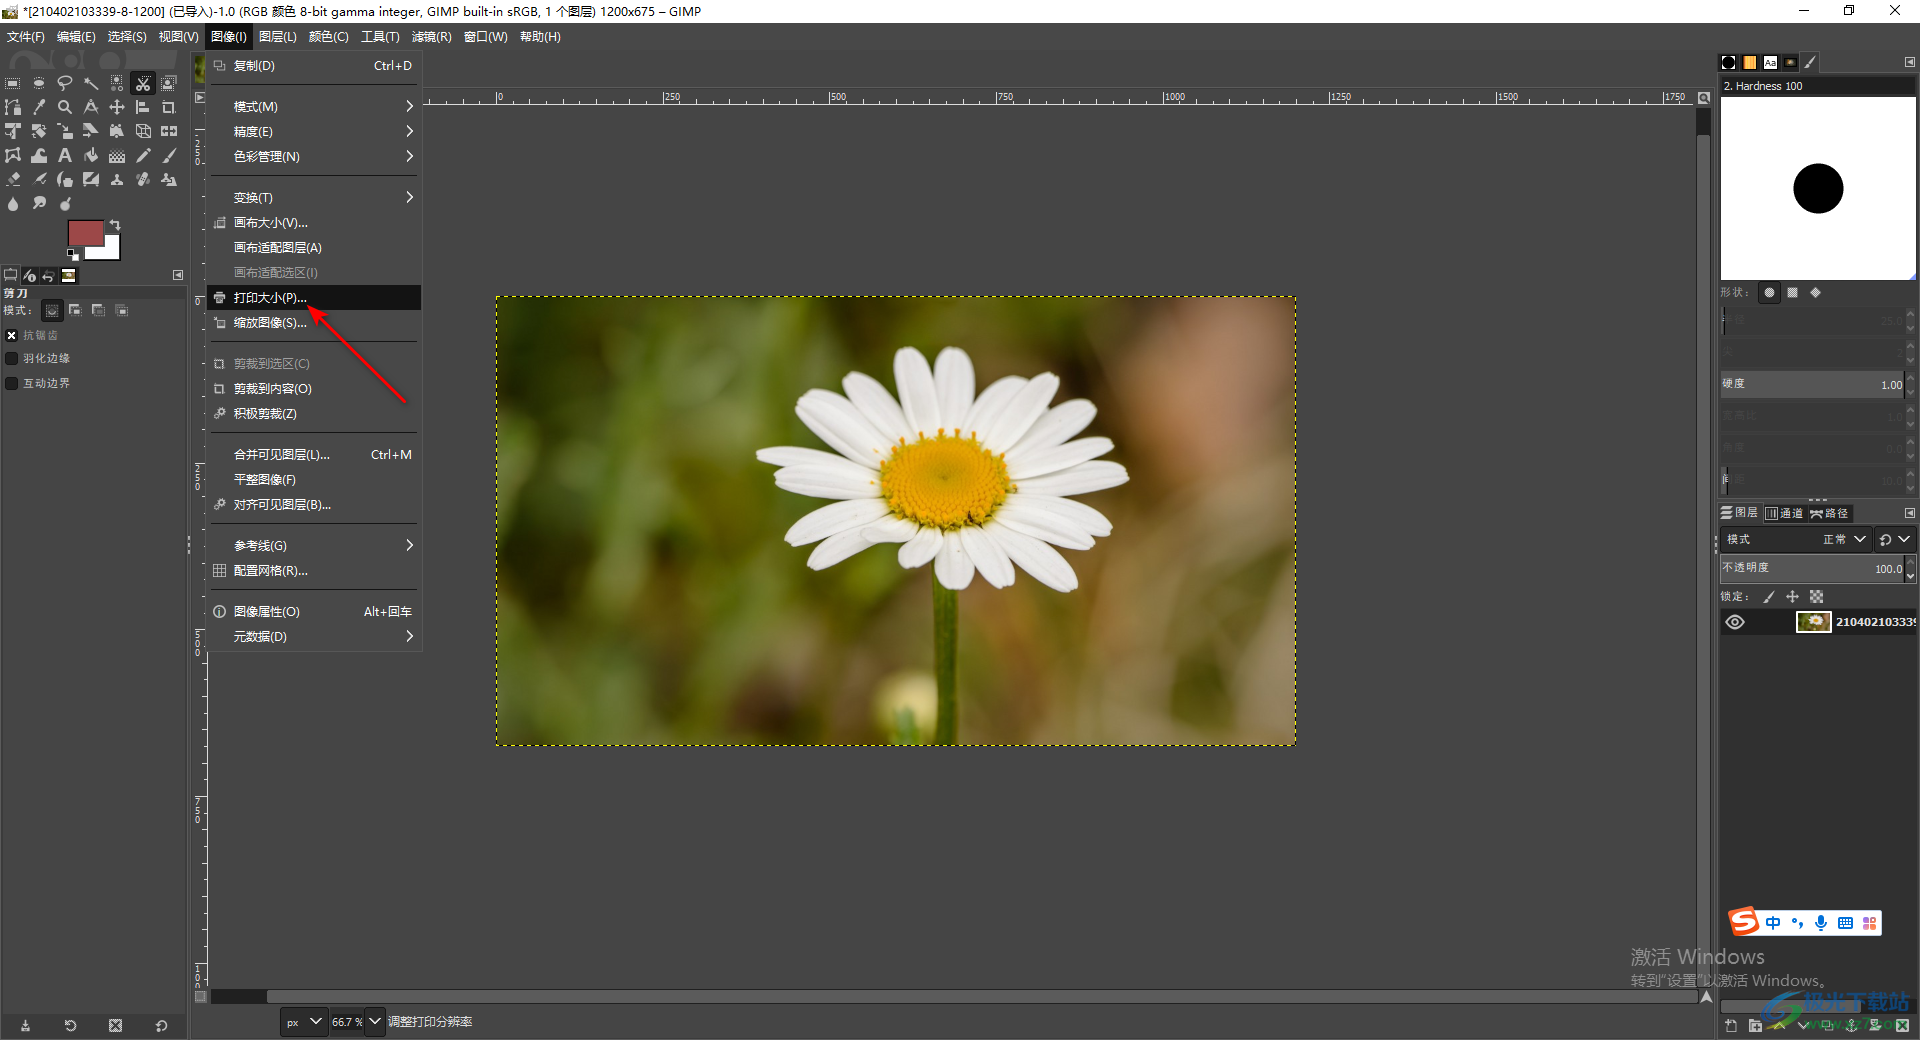The height and width of the screenshot is (1040, 1920).
Task: Adjust the 不透明度 opacity slider
Action: point(1812,568)
